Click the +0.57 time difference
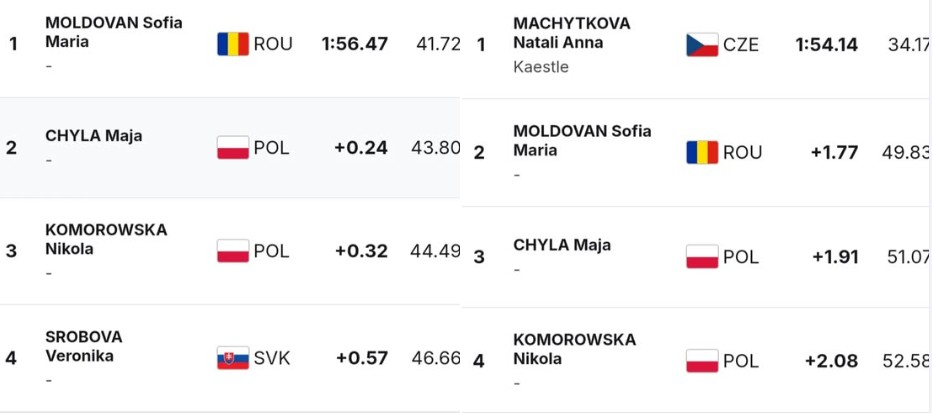 [x=361, y=357]
